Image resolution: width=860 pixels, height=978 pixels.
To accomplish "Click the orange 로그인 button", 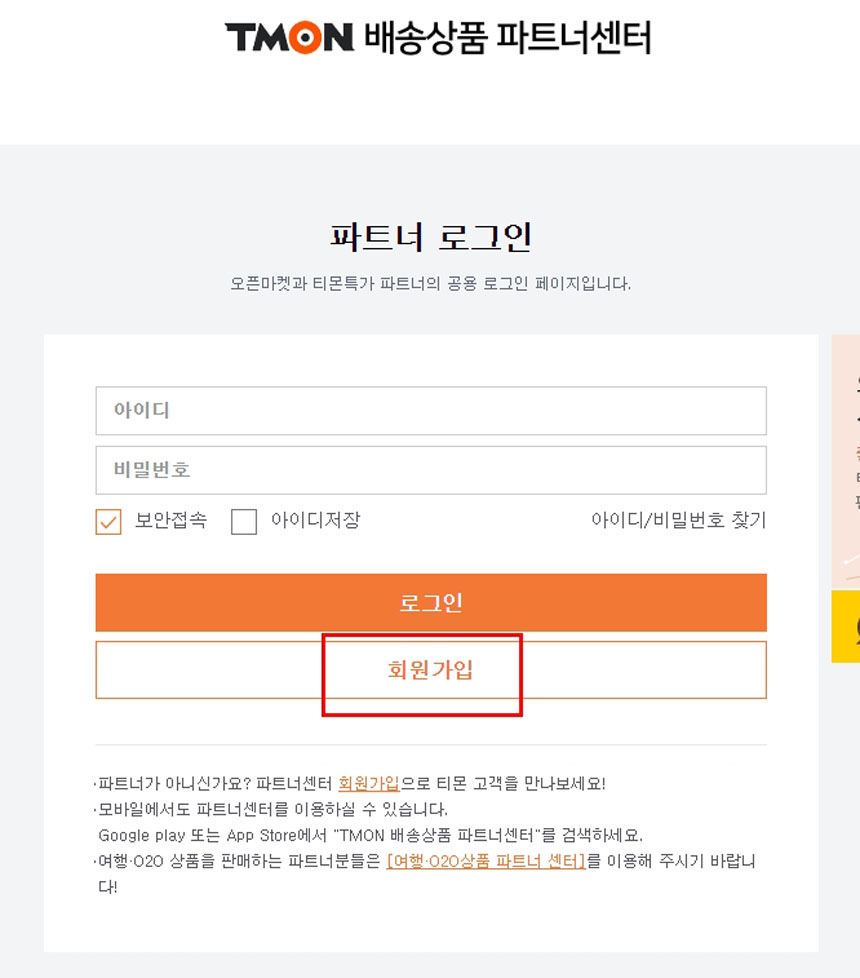I will click(431, 603).
